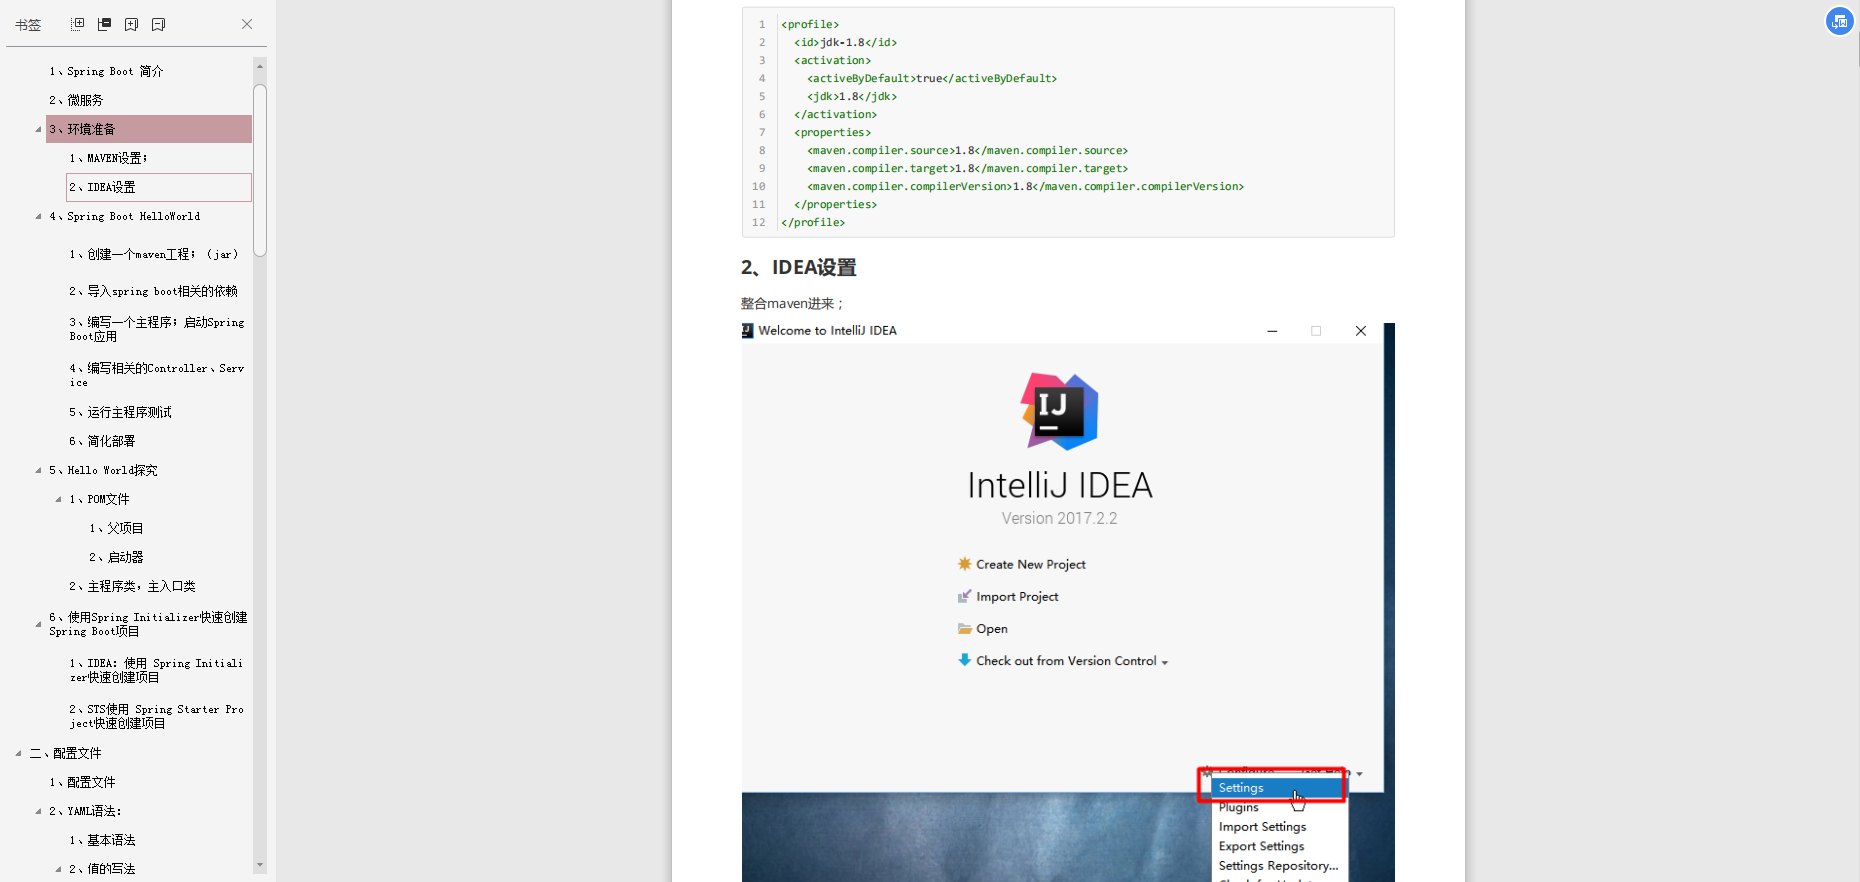Open 2、导入spring boot相关的依赖 bookmark

click(x=153, y=291)
